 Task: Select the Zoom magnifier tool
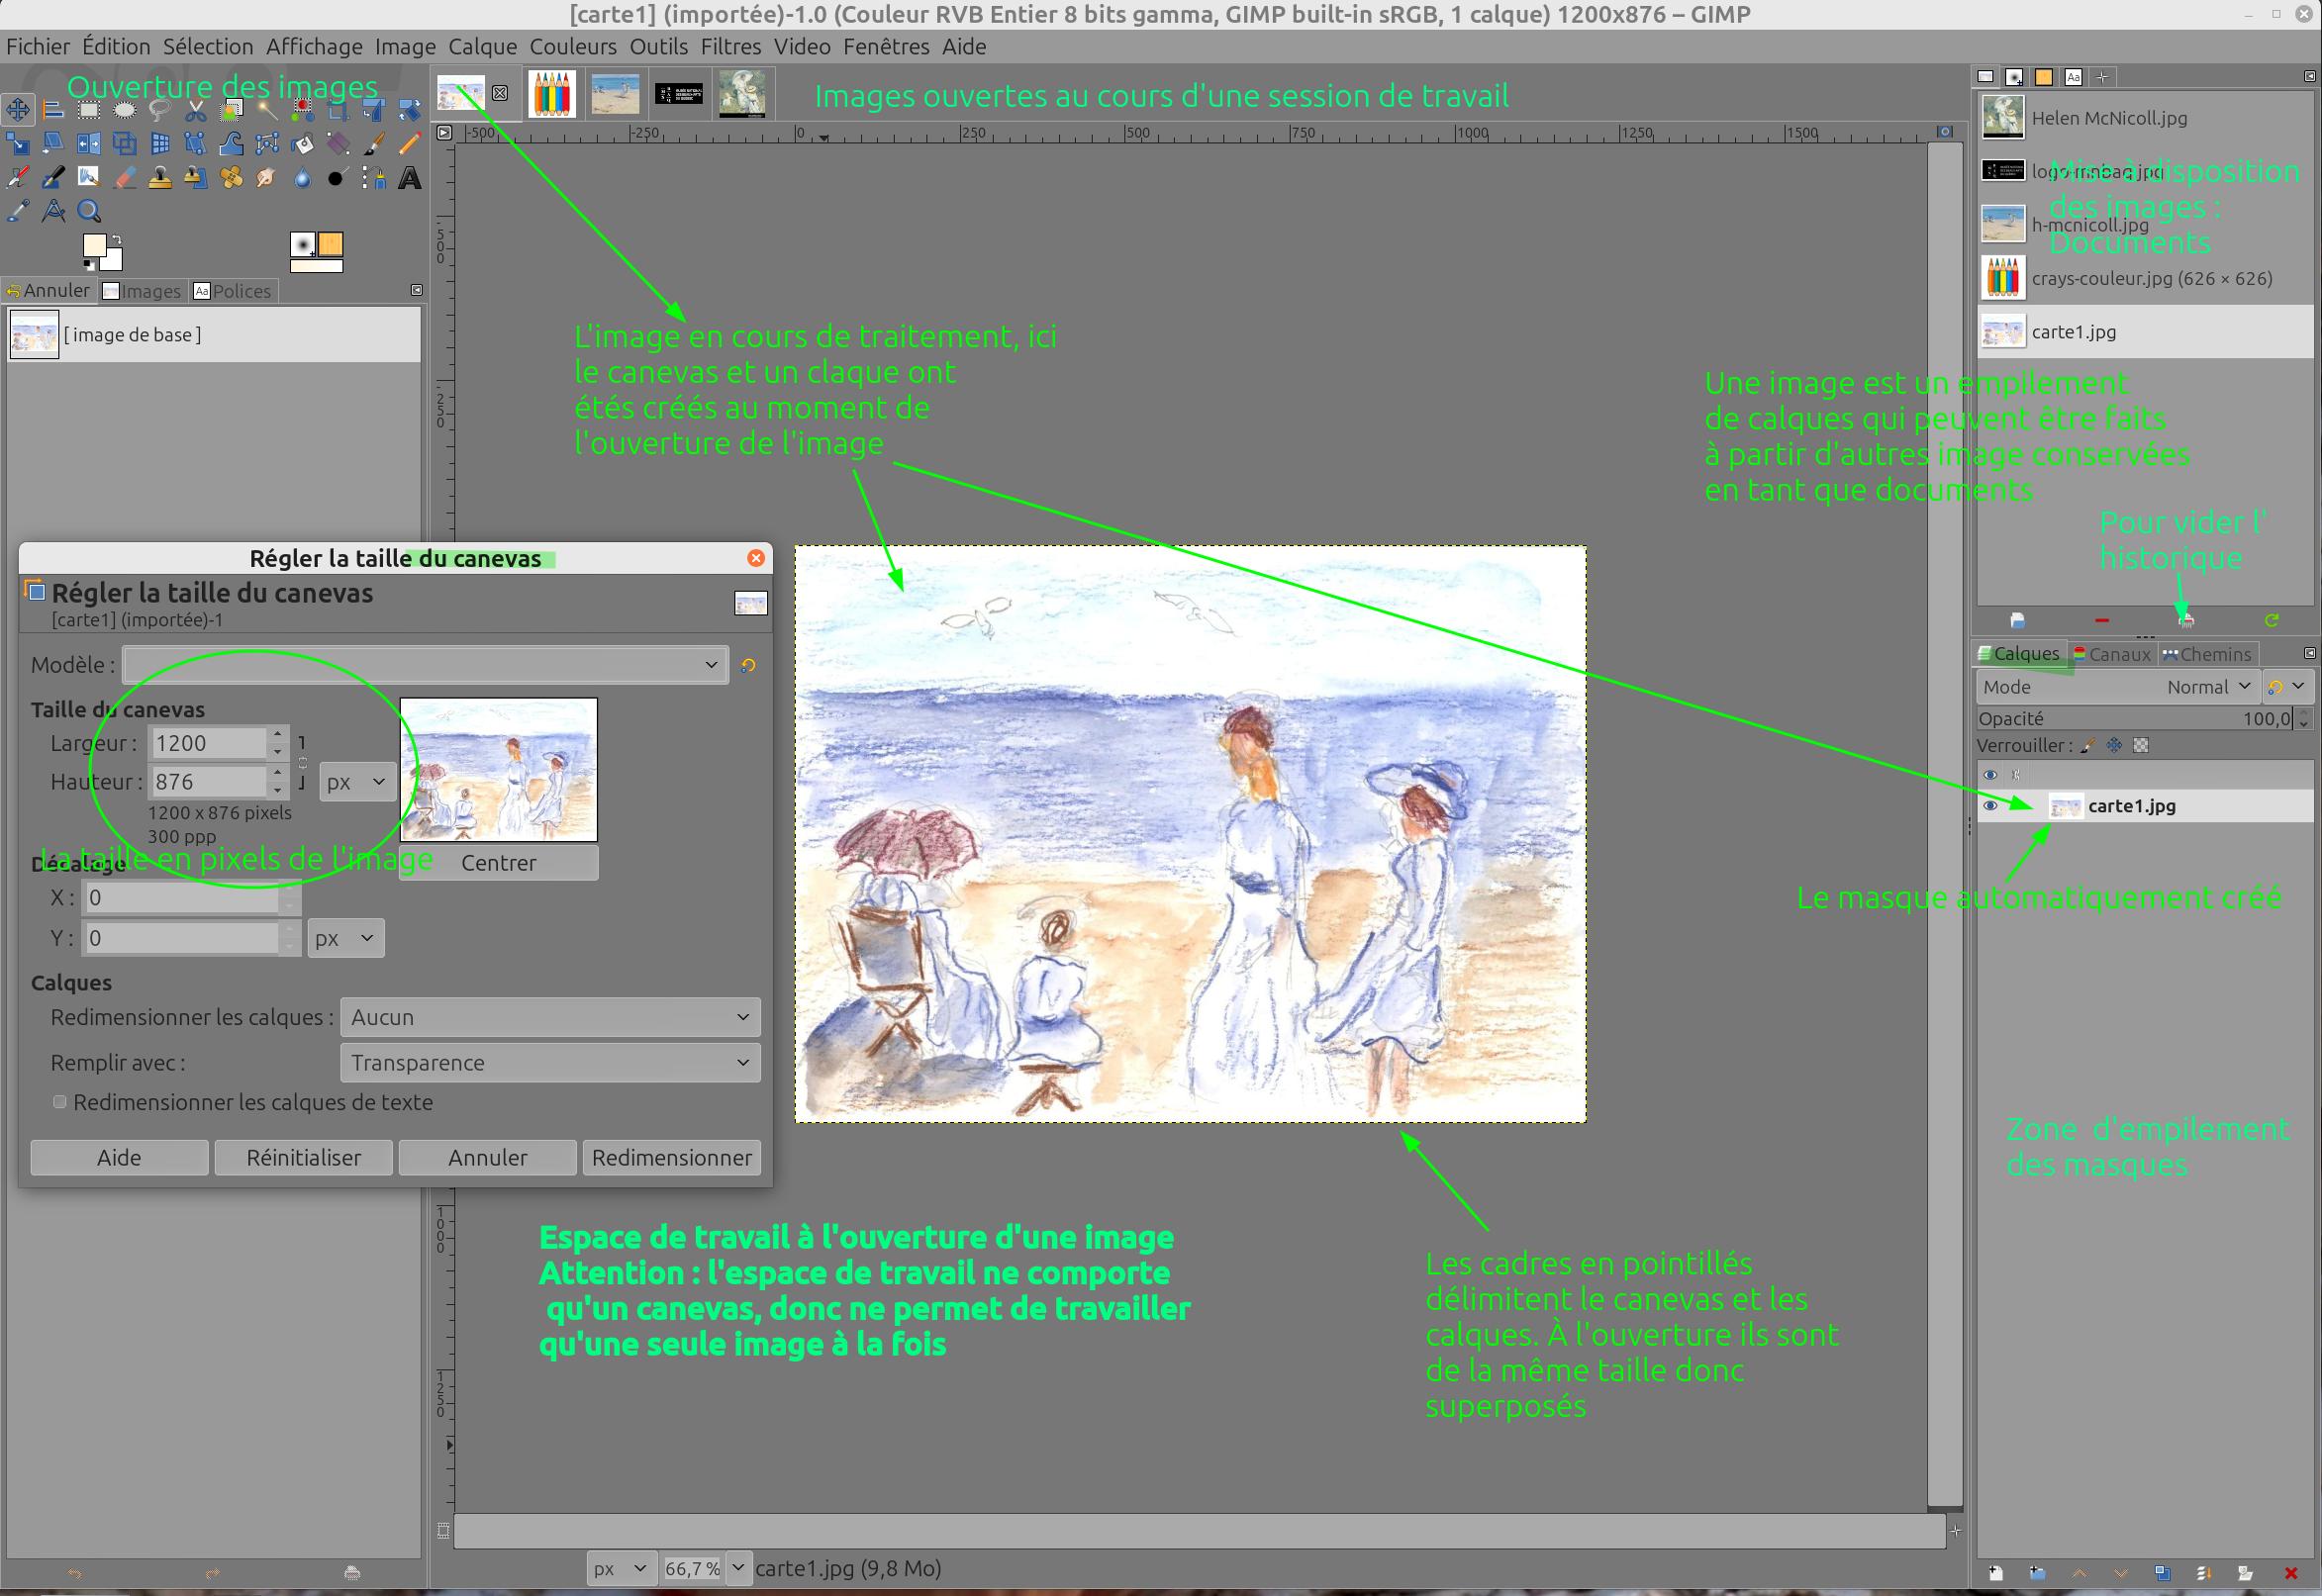click(89, 211)
